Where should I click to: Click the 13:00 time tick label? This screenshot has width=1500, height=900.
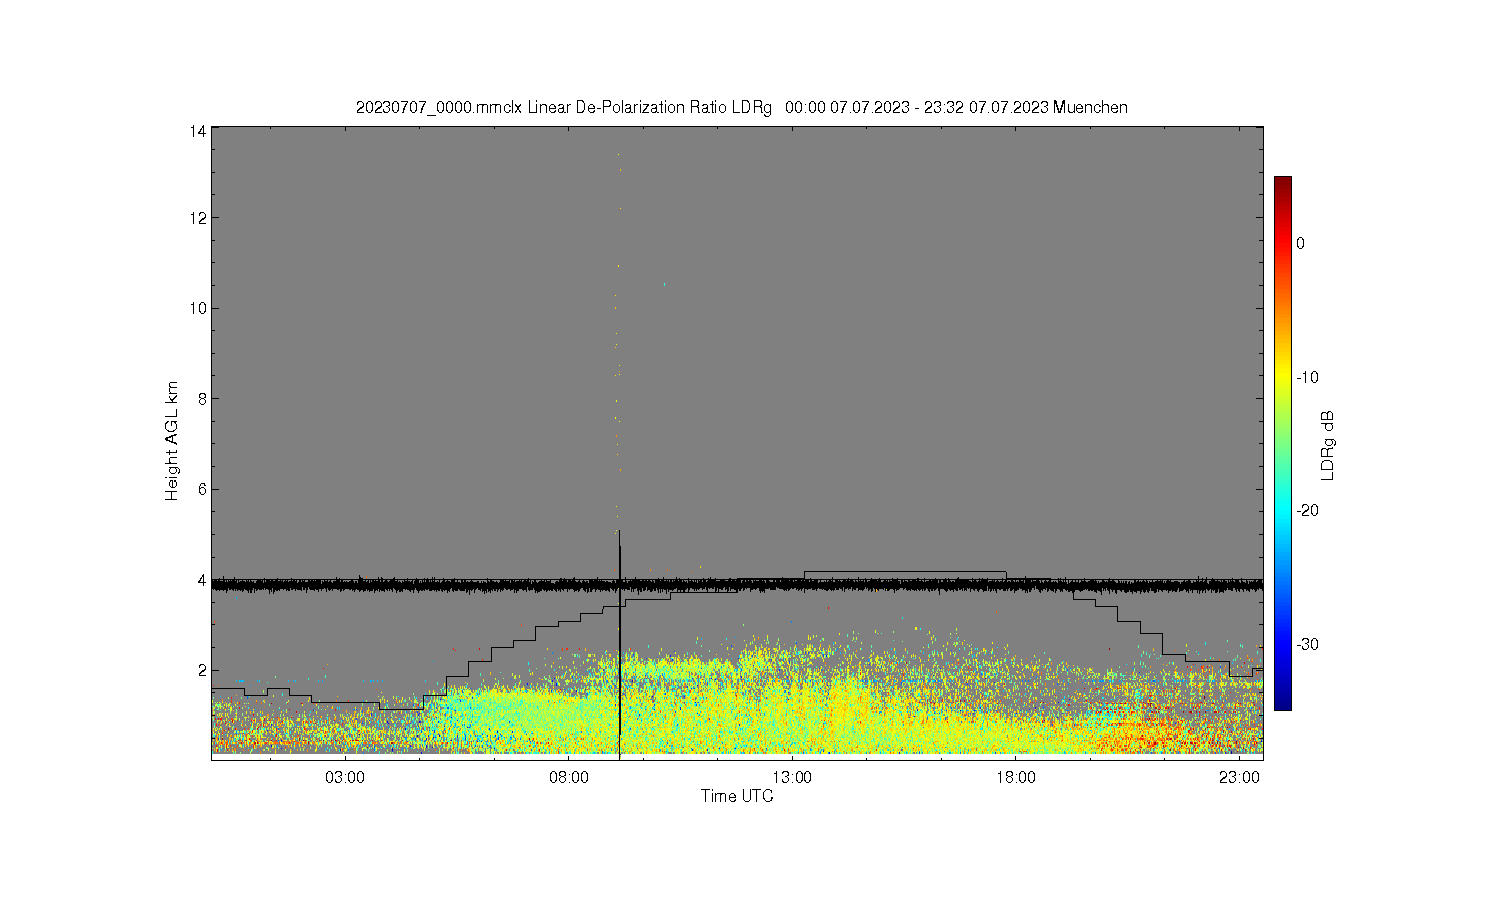tap(793, 777)
